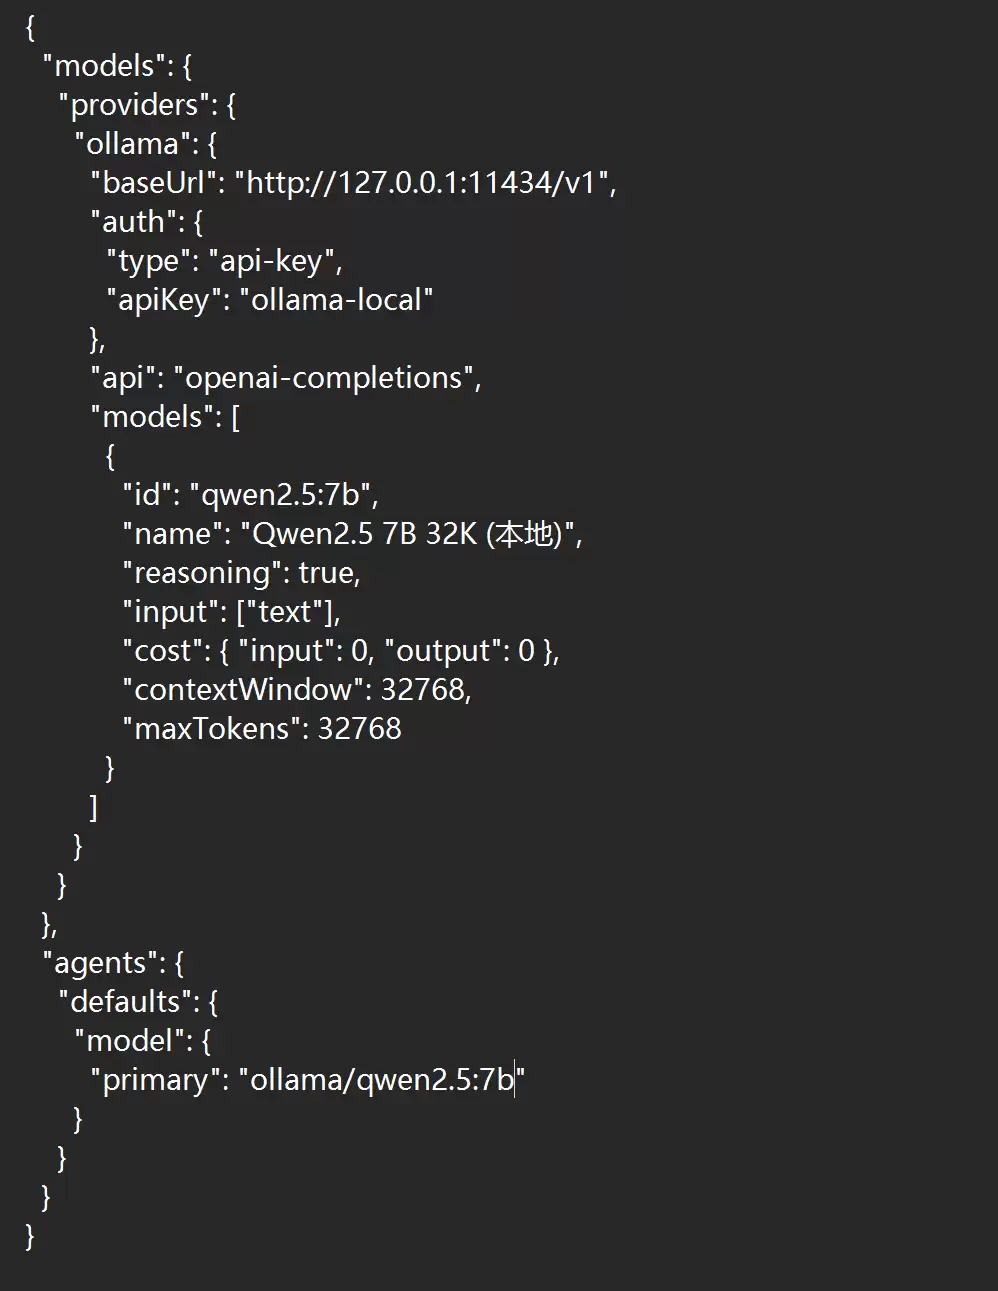Place cursor in the "ollama-local" value
The image size is (998, 1291).
click(x=336, y=300)
